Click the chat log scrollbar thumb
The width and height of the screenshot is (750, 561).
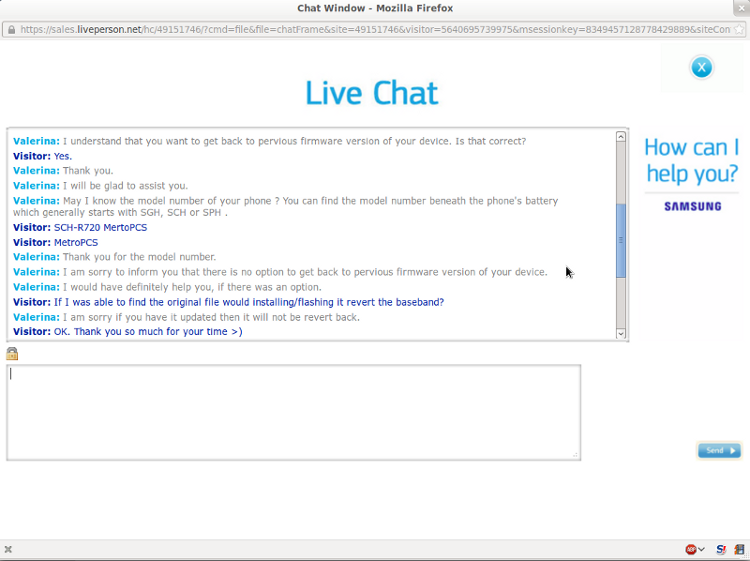[x=621, y=241]
